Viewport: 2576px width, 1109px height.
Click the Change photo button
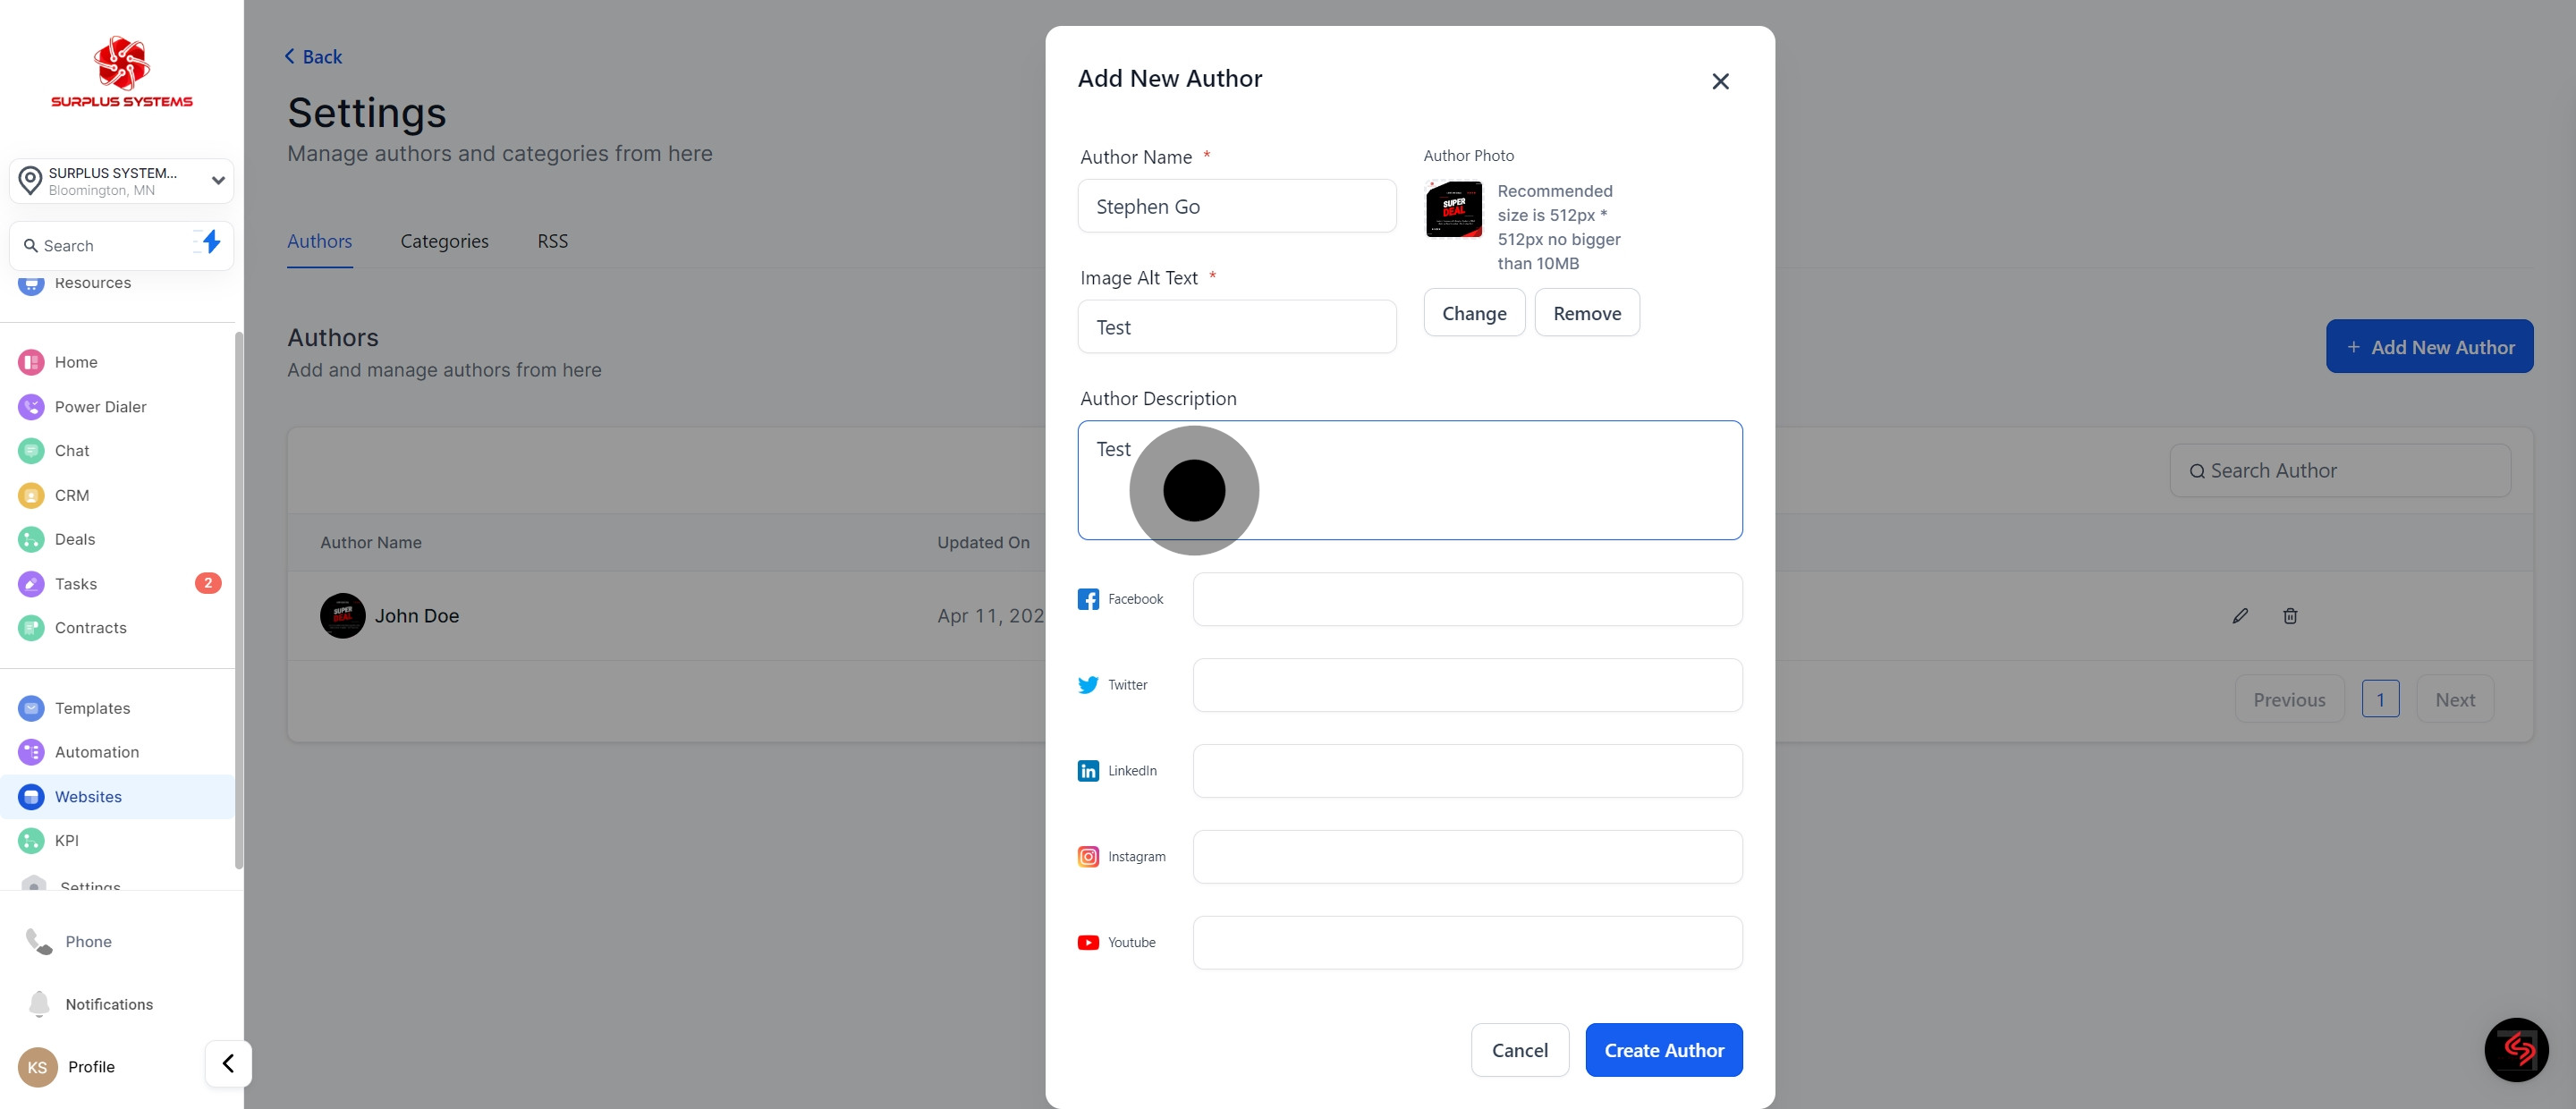(1473, 313)
